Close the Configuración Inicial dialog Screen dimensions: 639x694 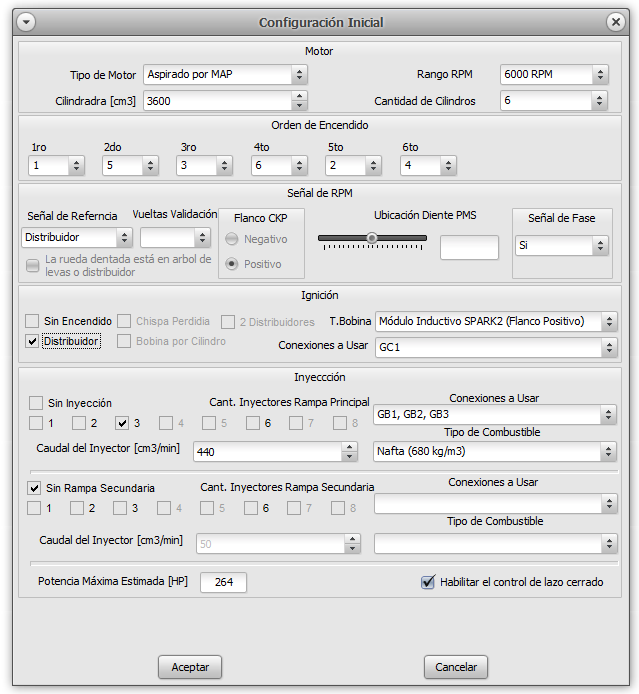click(x=615, y=22)
